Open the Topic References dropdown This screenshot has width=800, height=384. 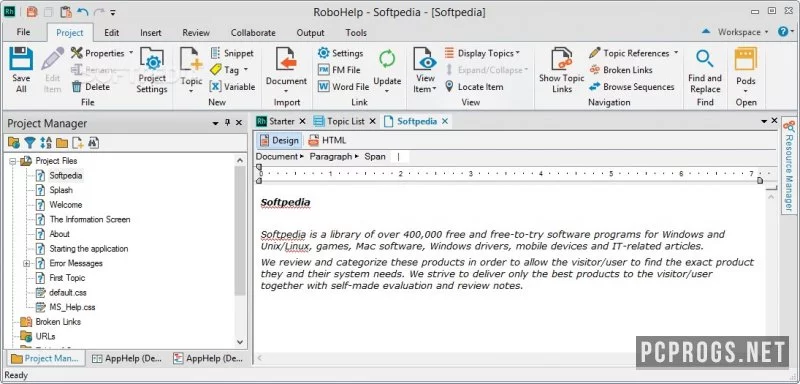(x=676, y=53)
